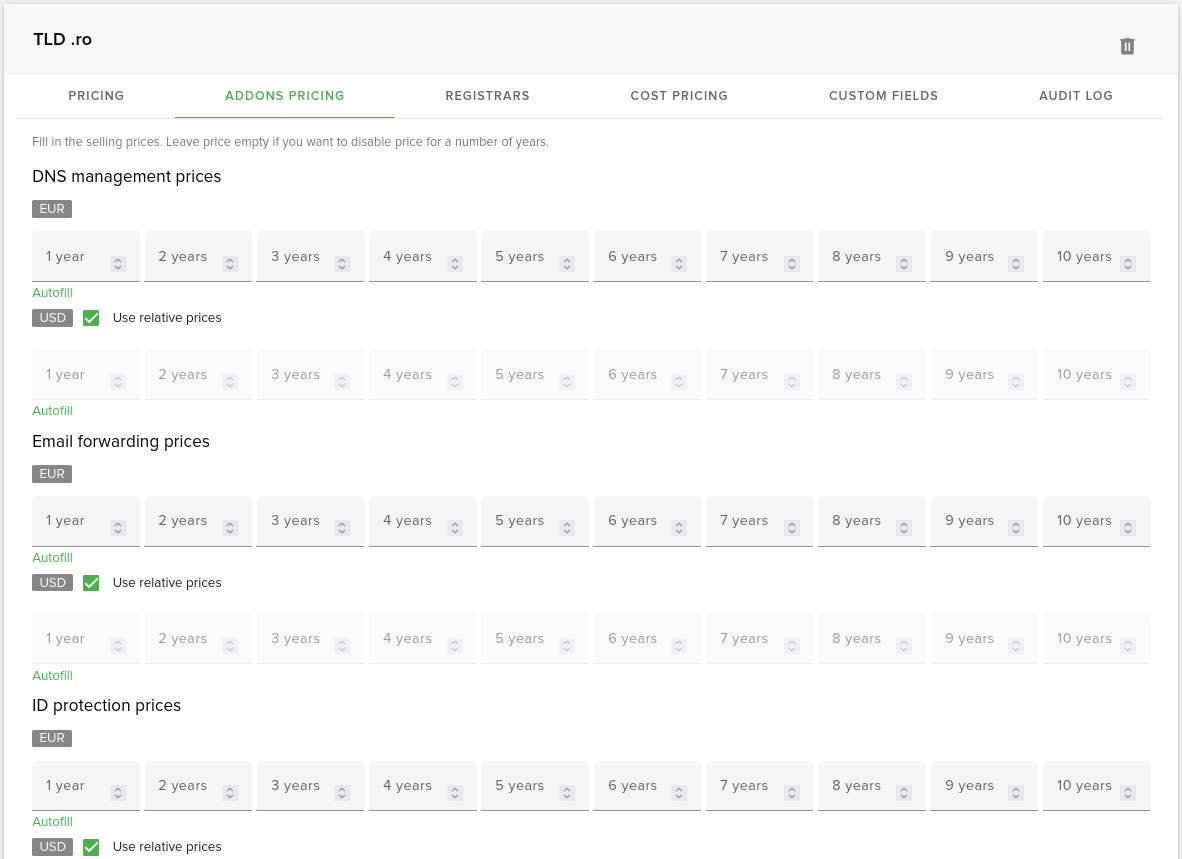Click Autofill under DNS management EUR prices
This screenshot has width=1182, height=859.
click(x=52, y=292)
